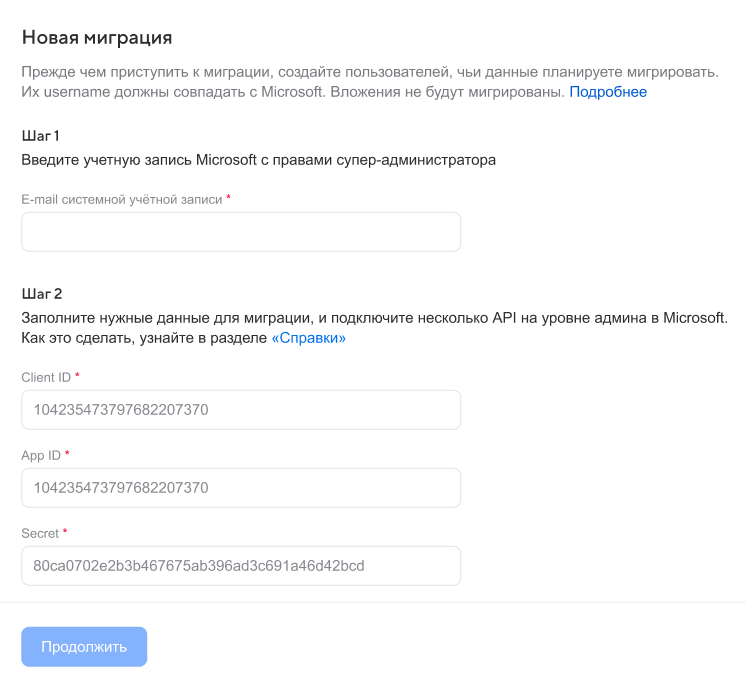Viewport: 746px width, 684px height.
Task: Click the required asterisk next to Client ID
Action: pos(78,376)
